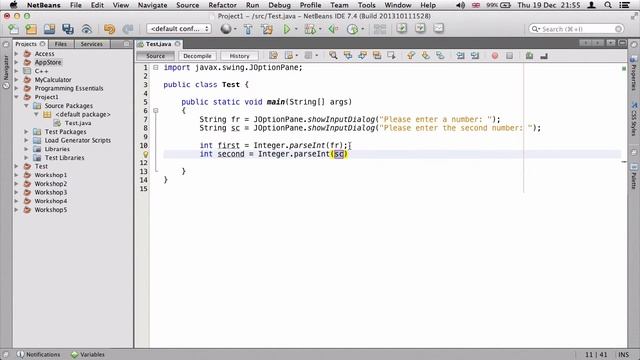640x360 pixels.
Task: Click the New Project toolbar icon
Action: pos(31,29)
